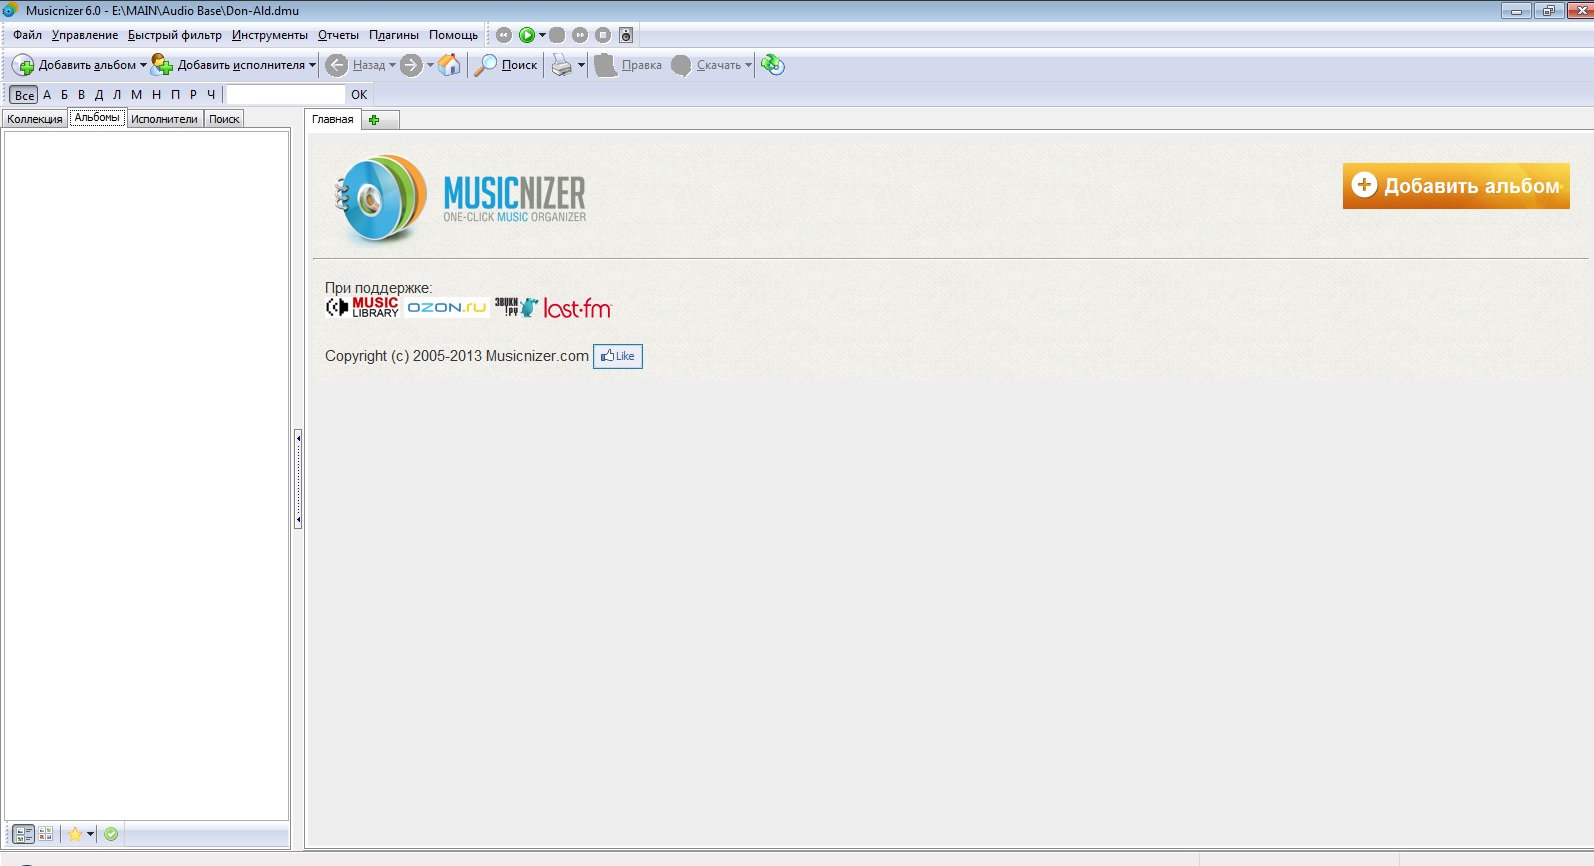Go back with the Назад arrow icon
Screen dimensions: 1594x866
click(x=337, y=65)
